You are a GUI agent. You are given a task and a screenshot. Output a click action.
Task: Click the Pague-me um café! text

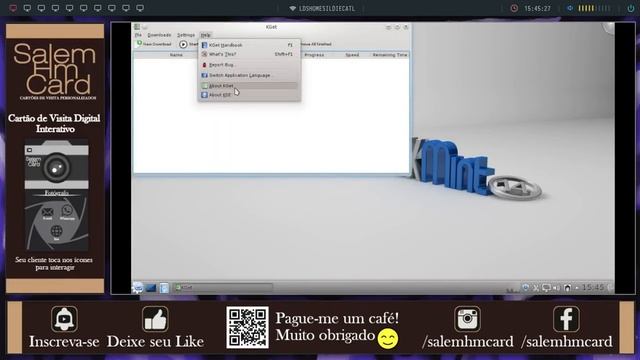337,318
